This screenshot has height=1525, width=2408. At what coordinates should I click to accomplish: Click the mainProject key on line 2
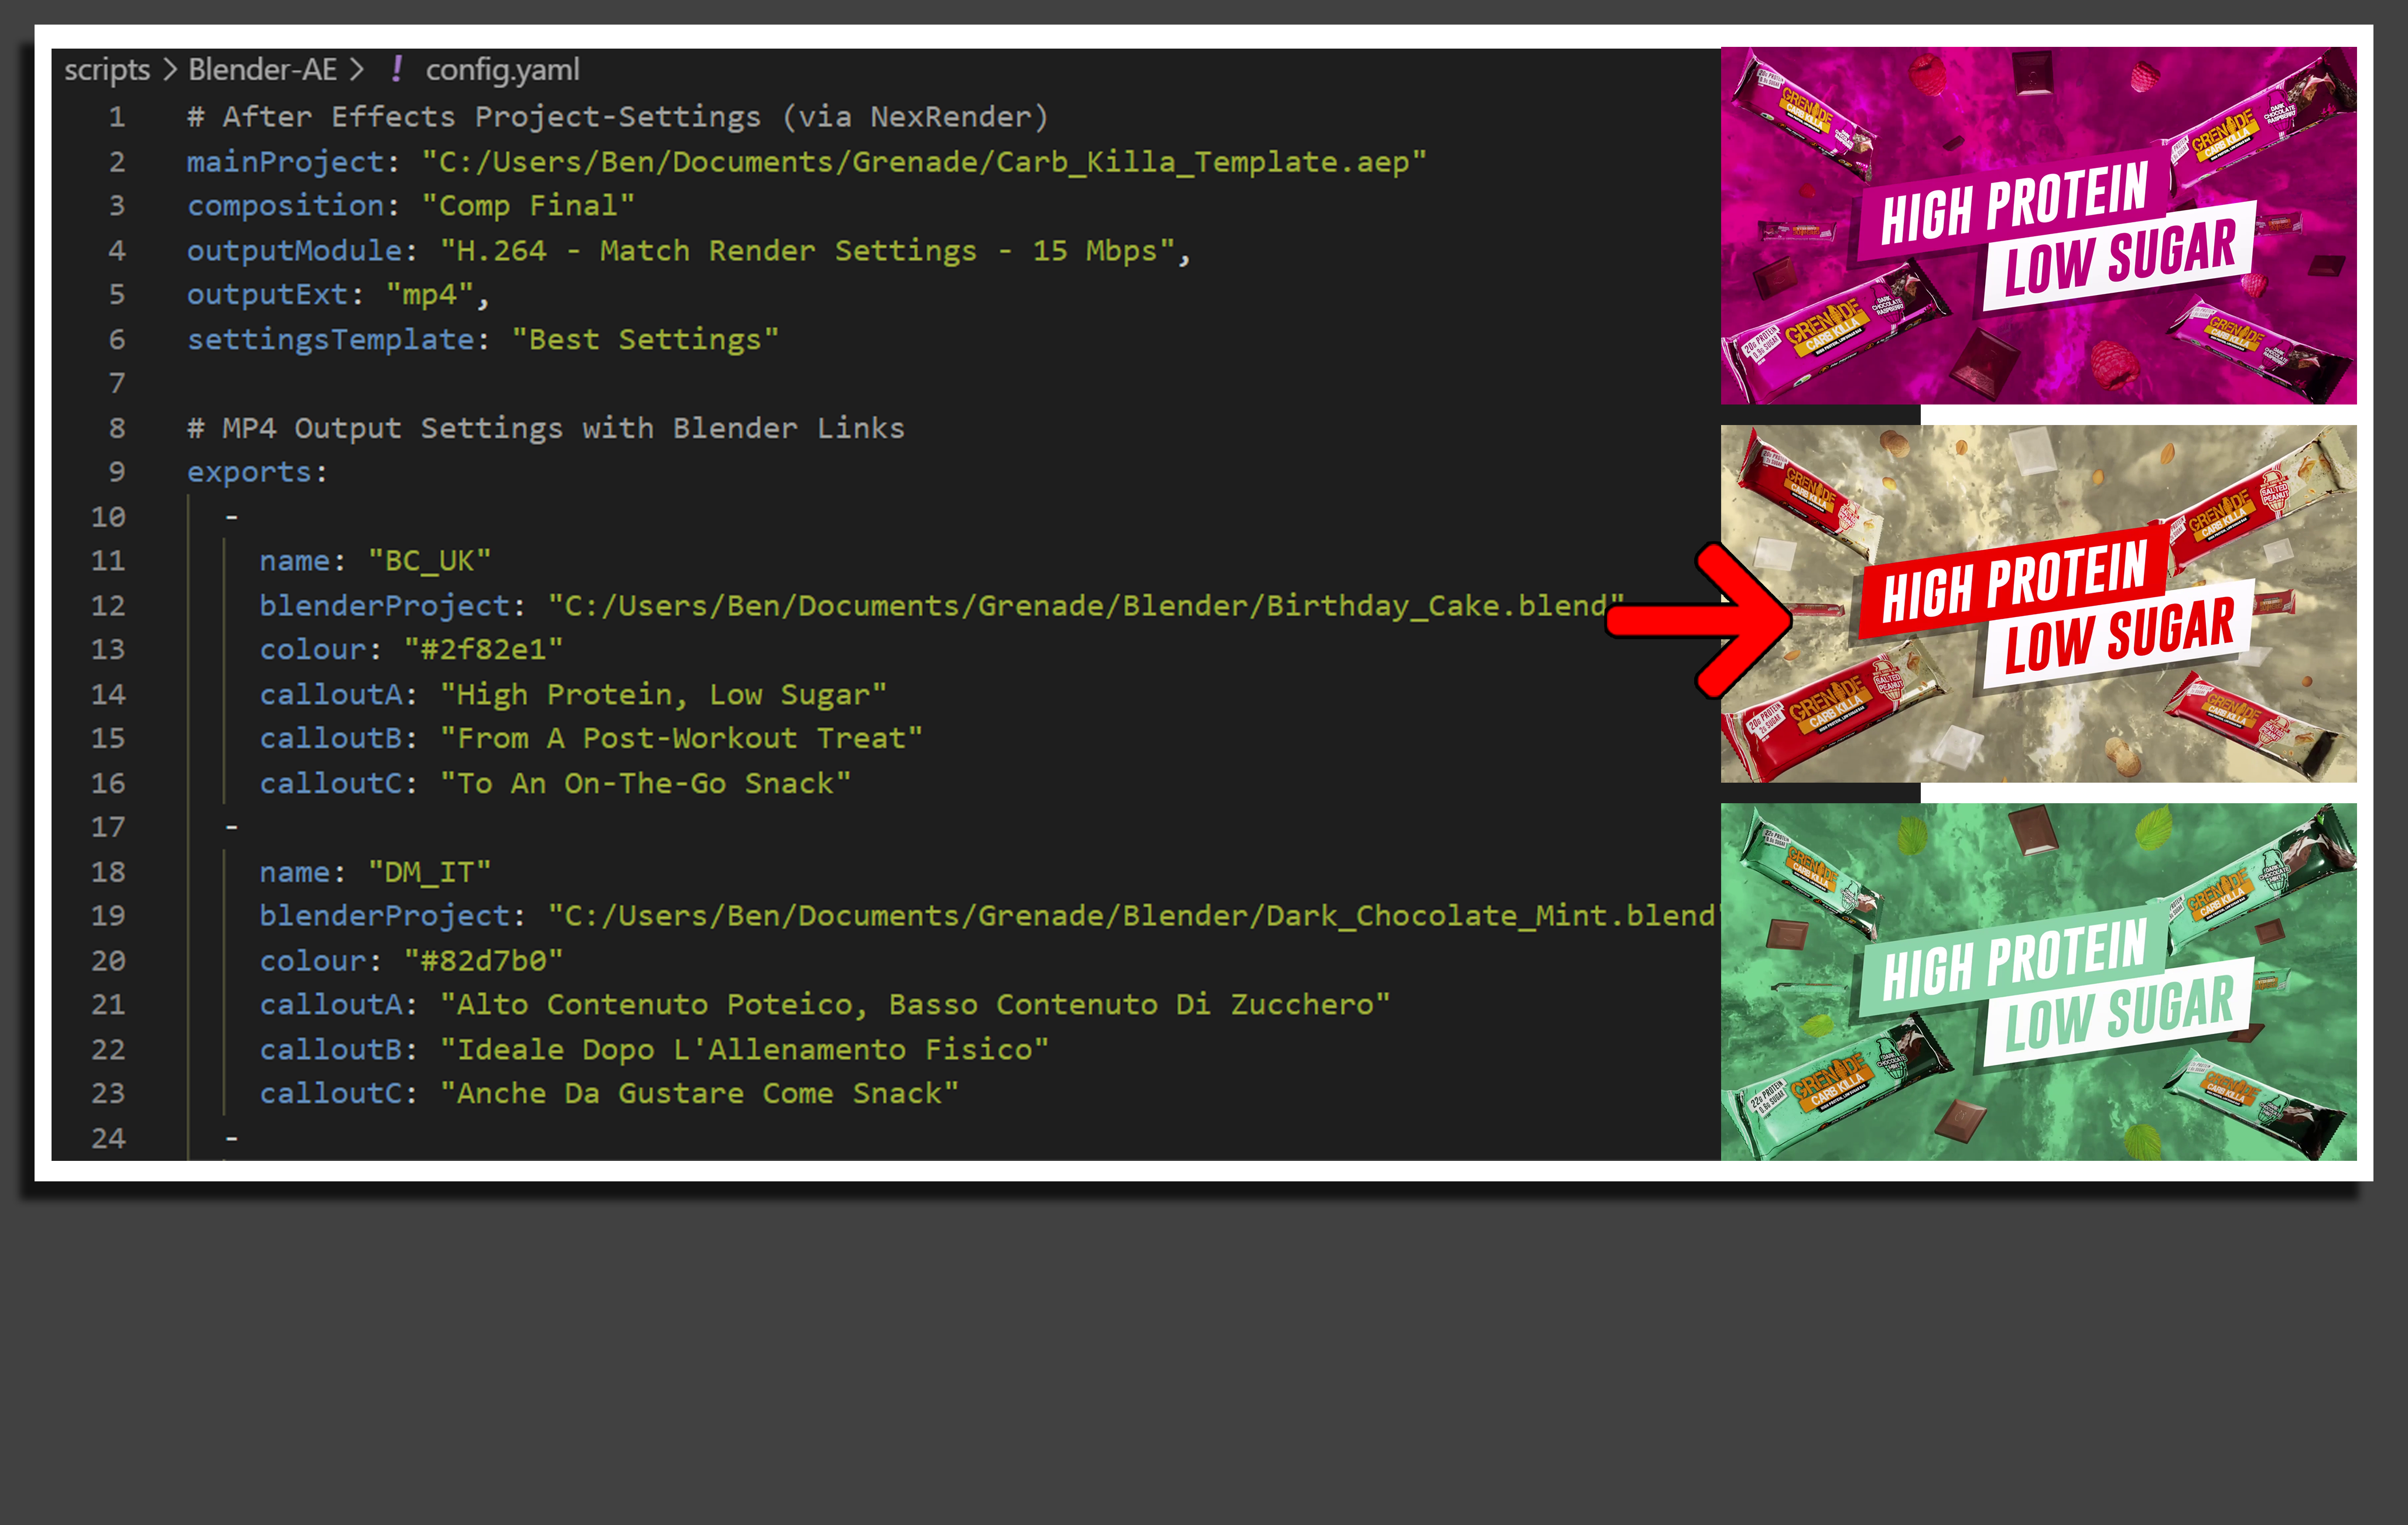click(286, 162)
